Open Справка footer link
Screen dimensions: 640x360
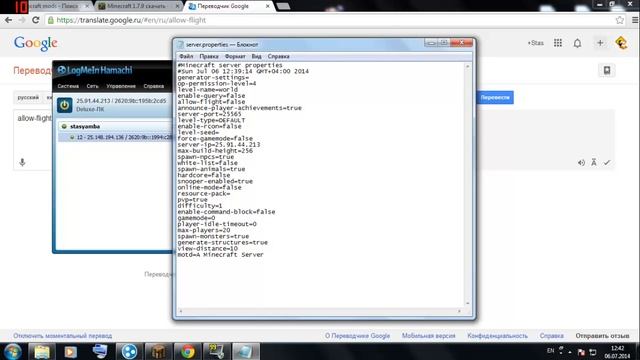point(551,336)
